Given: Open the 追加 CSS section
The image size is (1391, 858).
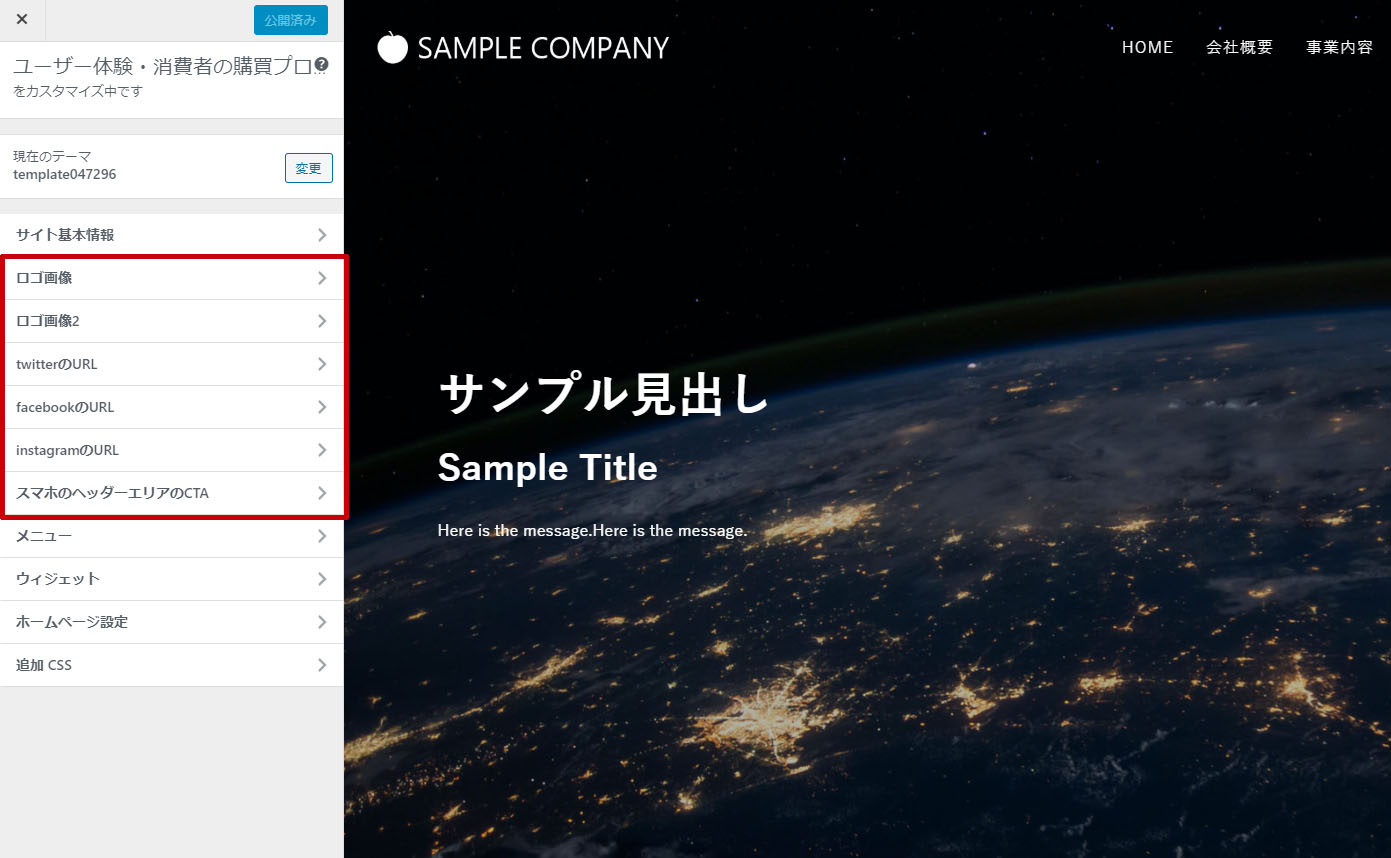Looking at the screenshot, I should click(x=172, y=665).
